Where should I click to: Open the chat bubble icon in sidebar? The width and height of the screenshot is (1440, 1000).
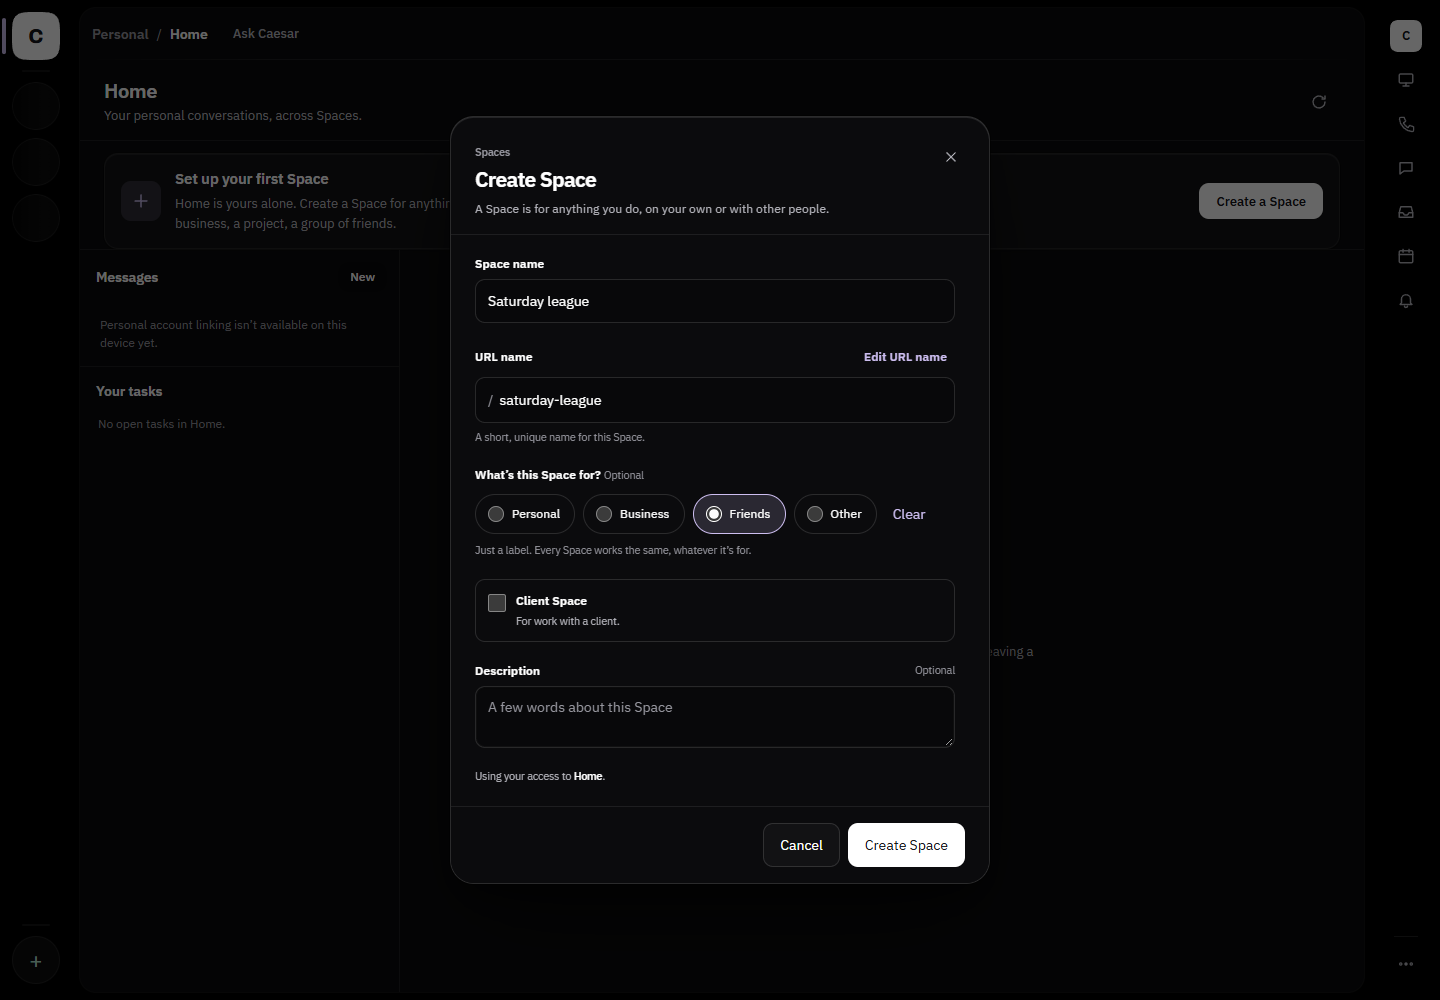1406,168
